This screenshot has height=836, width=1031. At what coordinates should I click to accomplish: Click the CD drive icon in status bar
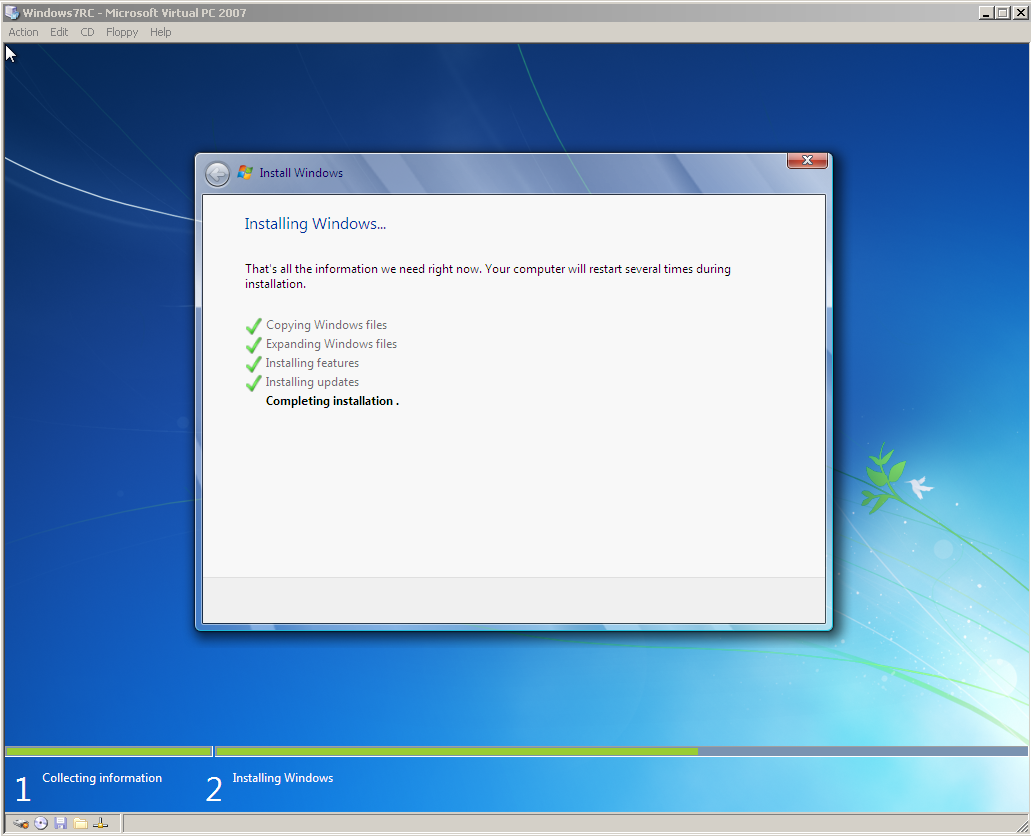tap(41, 824)
